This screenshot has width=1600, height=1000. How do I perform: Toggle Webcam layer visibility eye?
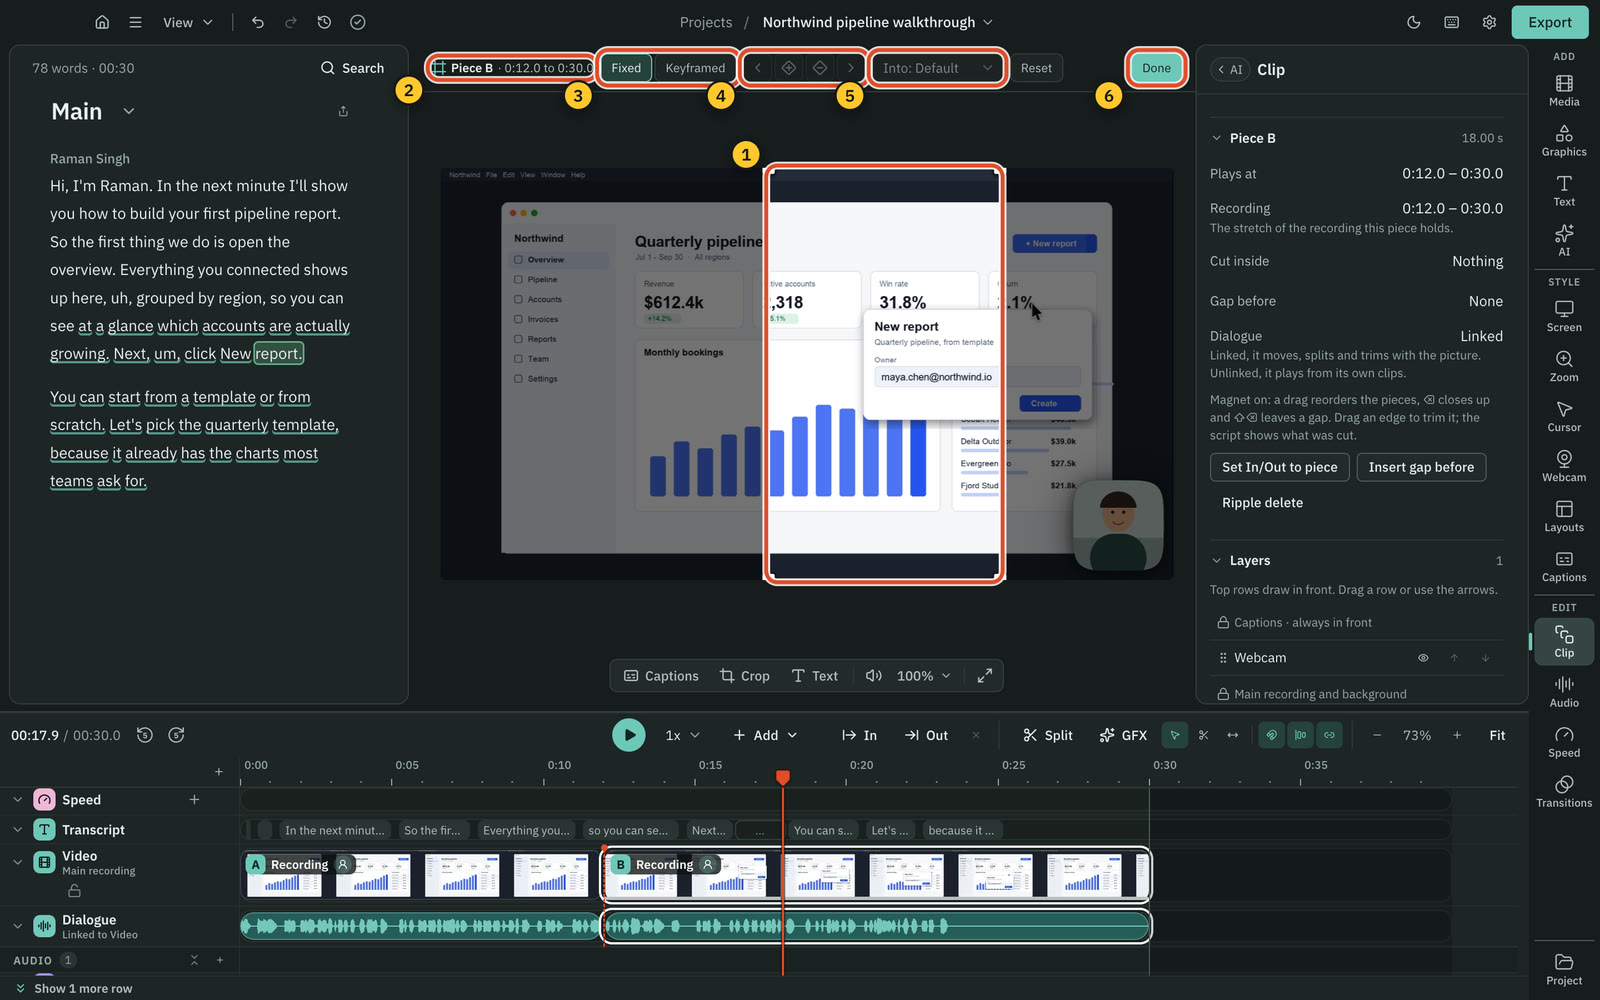(1423, 658)
